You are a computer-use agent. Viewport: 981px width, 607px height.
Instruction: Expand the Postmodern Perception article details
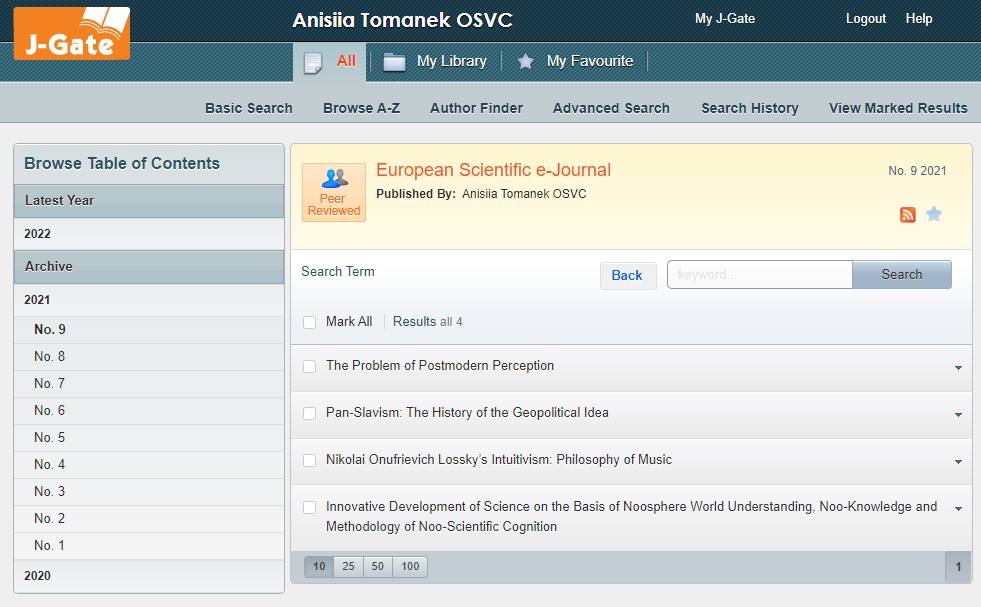tap(958, 368)
